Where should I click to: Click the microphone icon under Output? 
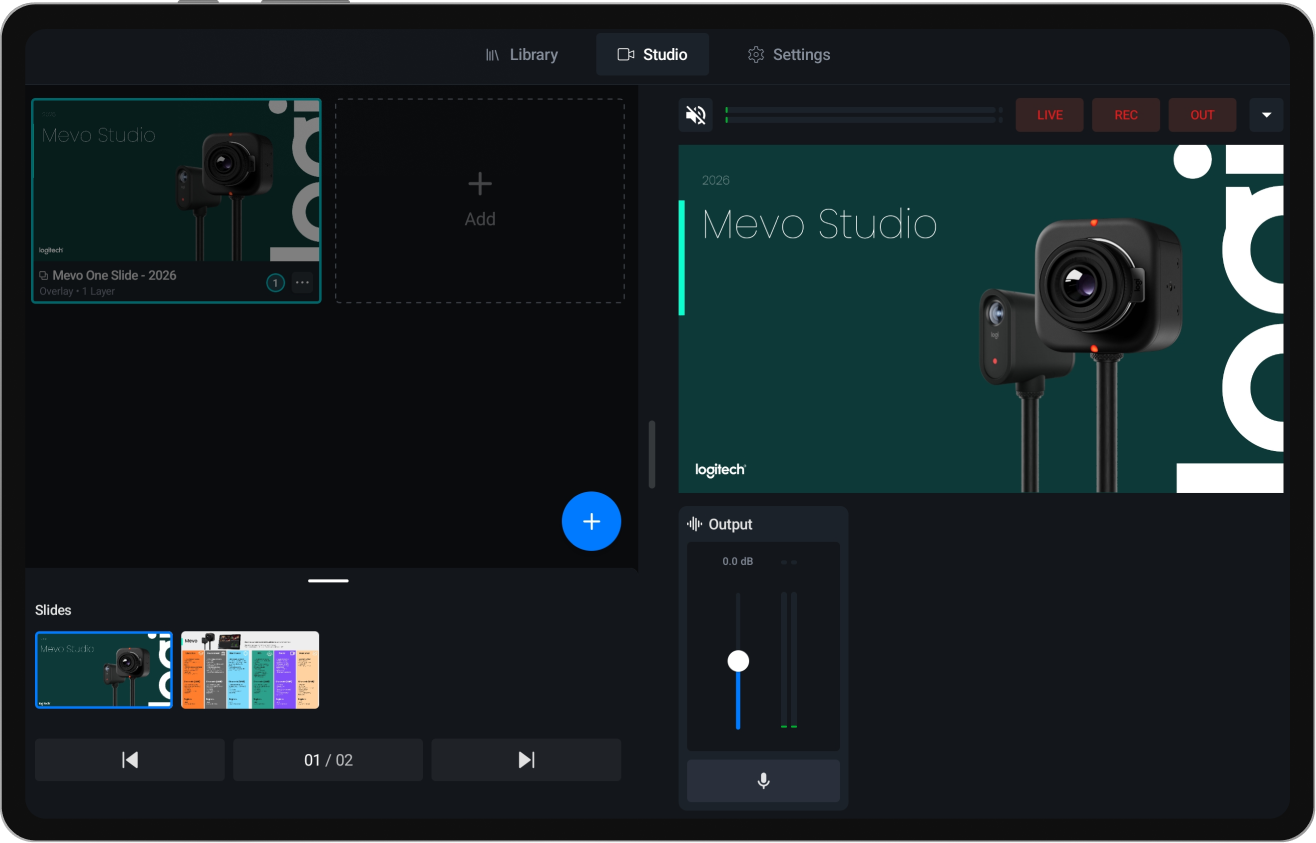pyautogui.click(x=763, y=781)
